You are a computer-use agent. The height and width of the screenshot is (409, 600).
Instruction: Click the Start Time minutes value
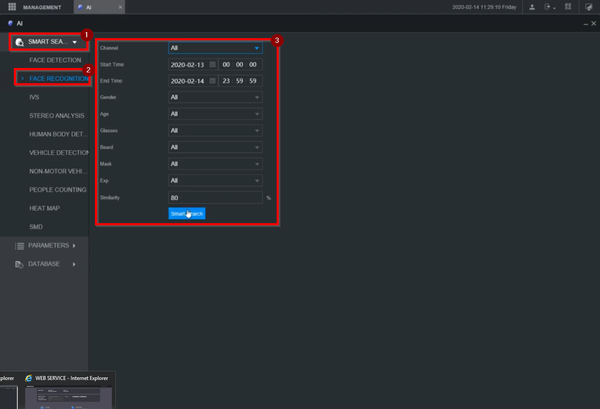point(240,65)
